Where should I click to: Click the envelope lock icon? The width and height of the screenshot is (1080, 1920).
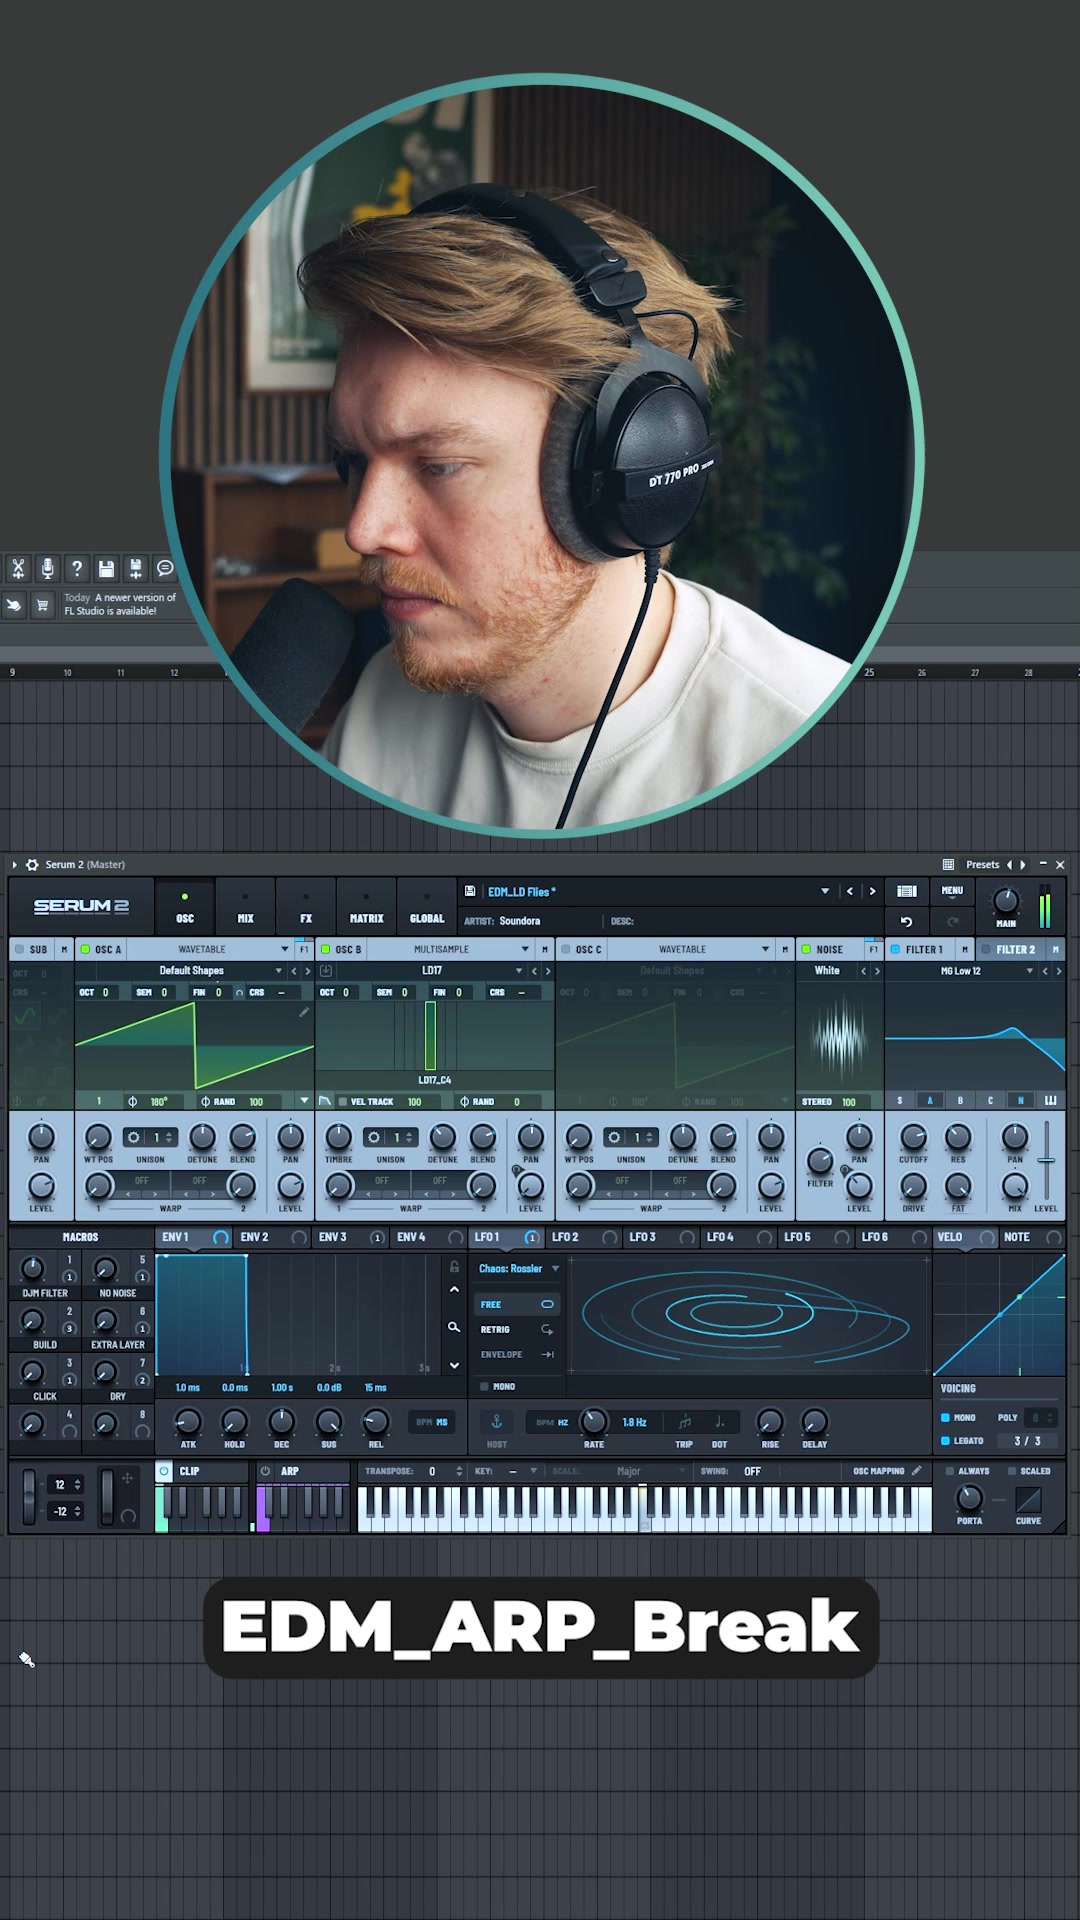[x=454, y=1267]
